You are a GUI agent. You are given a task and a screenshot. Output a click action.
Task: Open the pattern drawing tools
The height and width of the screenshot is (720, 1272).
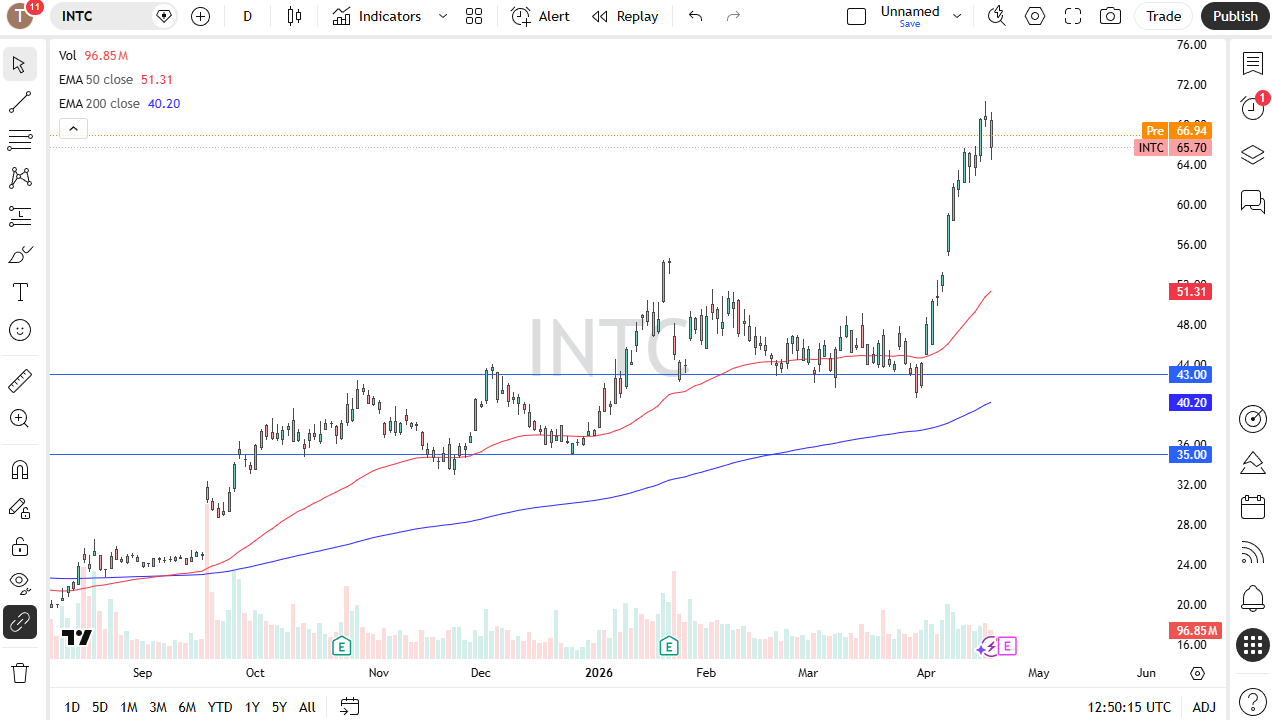tap(19, 178)
